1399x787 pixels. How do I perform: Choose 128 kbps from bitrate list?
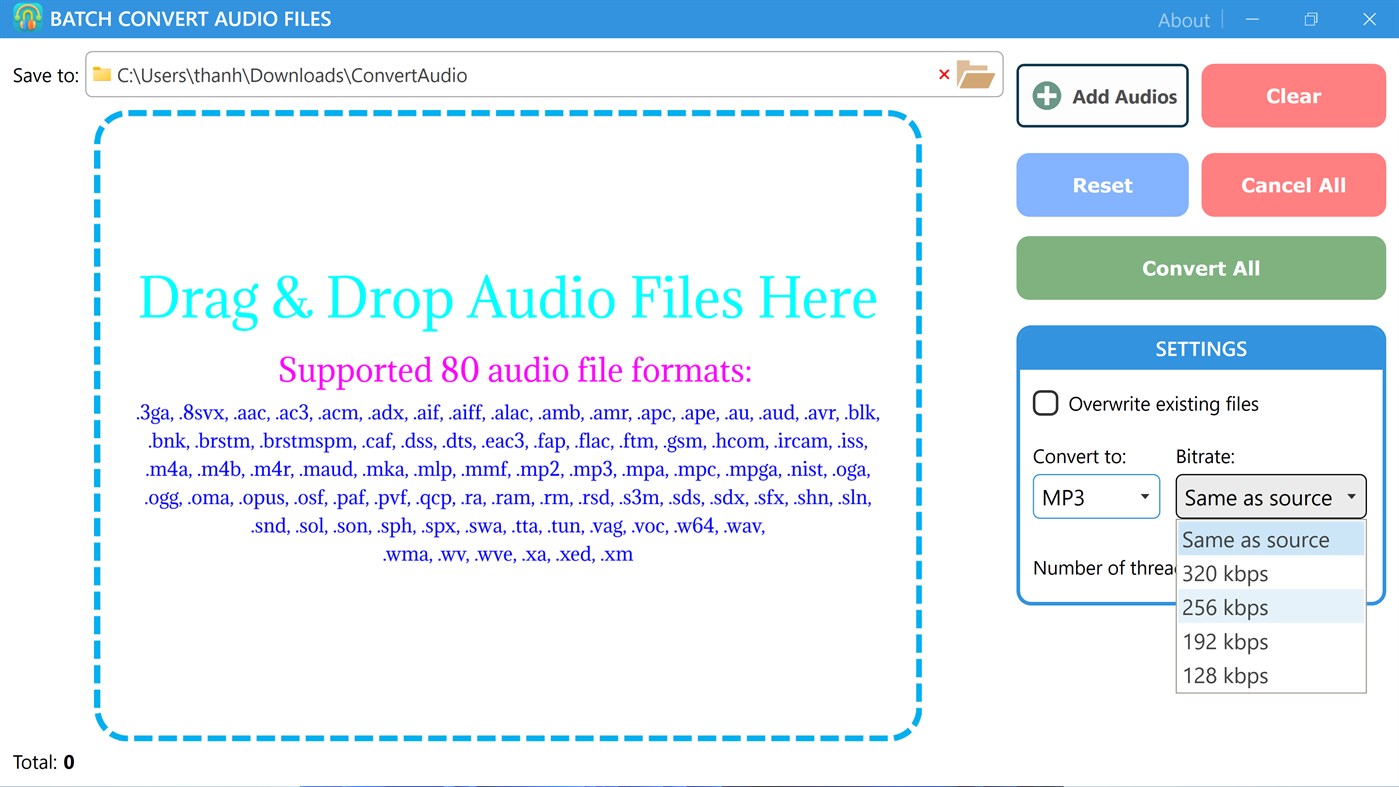[x=1271, y=676]
